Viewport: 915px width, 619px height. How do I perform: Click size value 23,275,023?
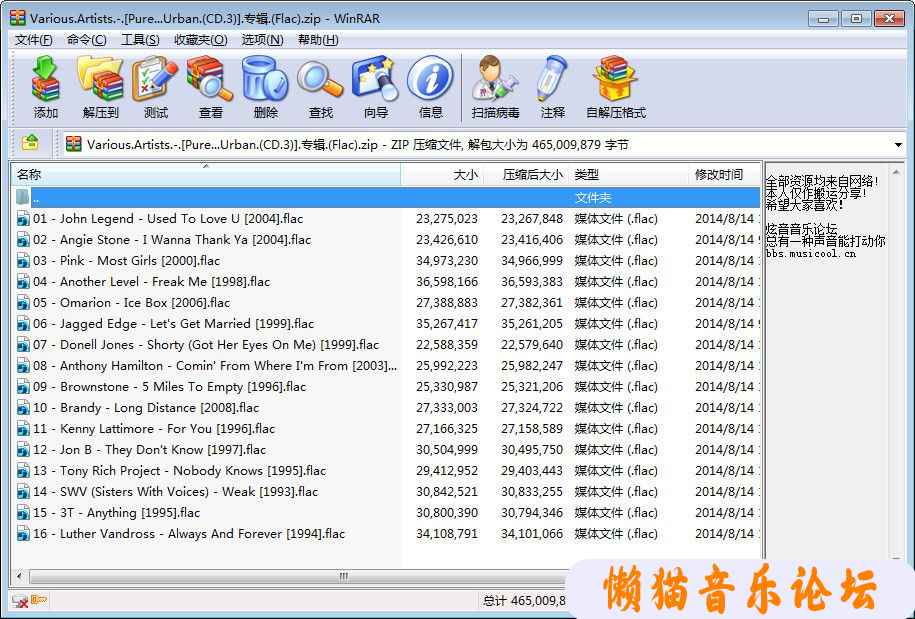(446, 219)
